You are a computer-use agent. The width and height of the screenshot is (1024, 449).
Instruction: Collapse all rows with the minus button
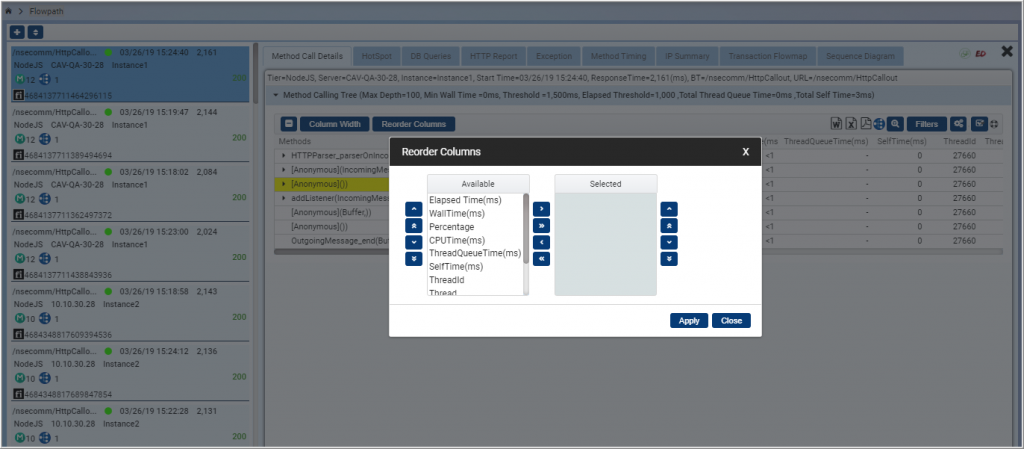pos(289,124)
